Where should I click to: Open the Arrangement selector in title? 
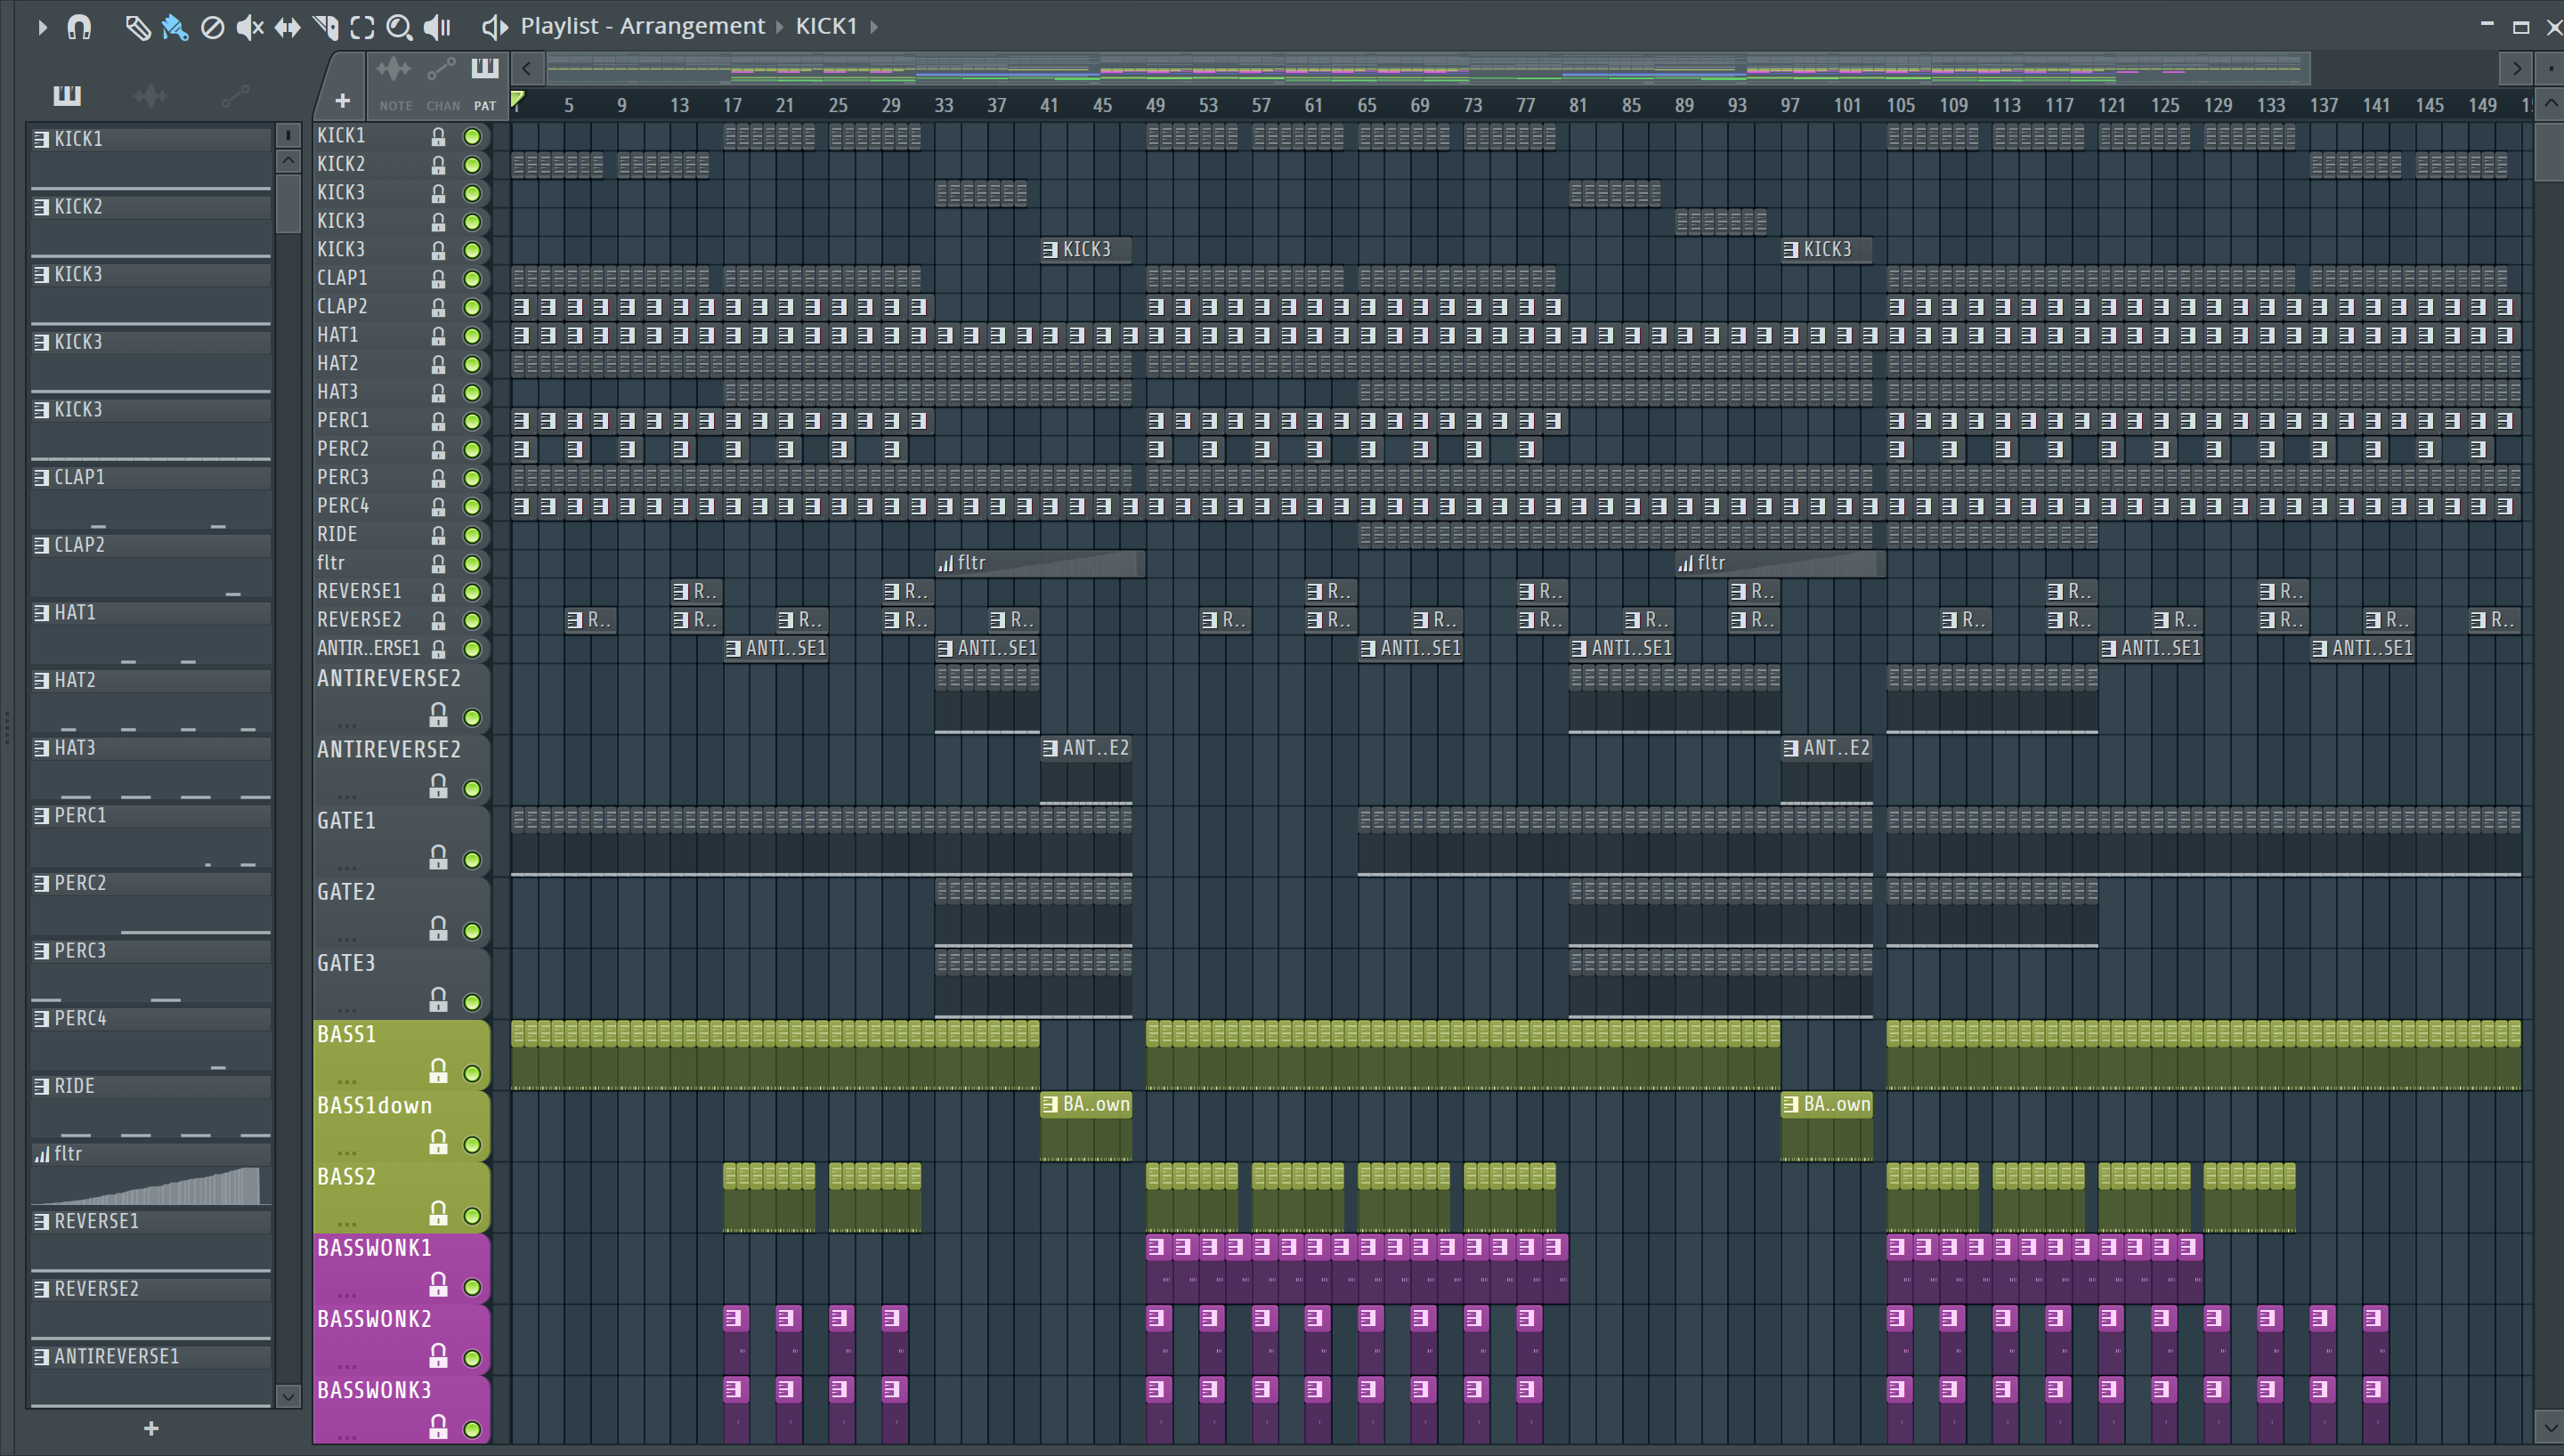click(x=692, y=26)
